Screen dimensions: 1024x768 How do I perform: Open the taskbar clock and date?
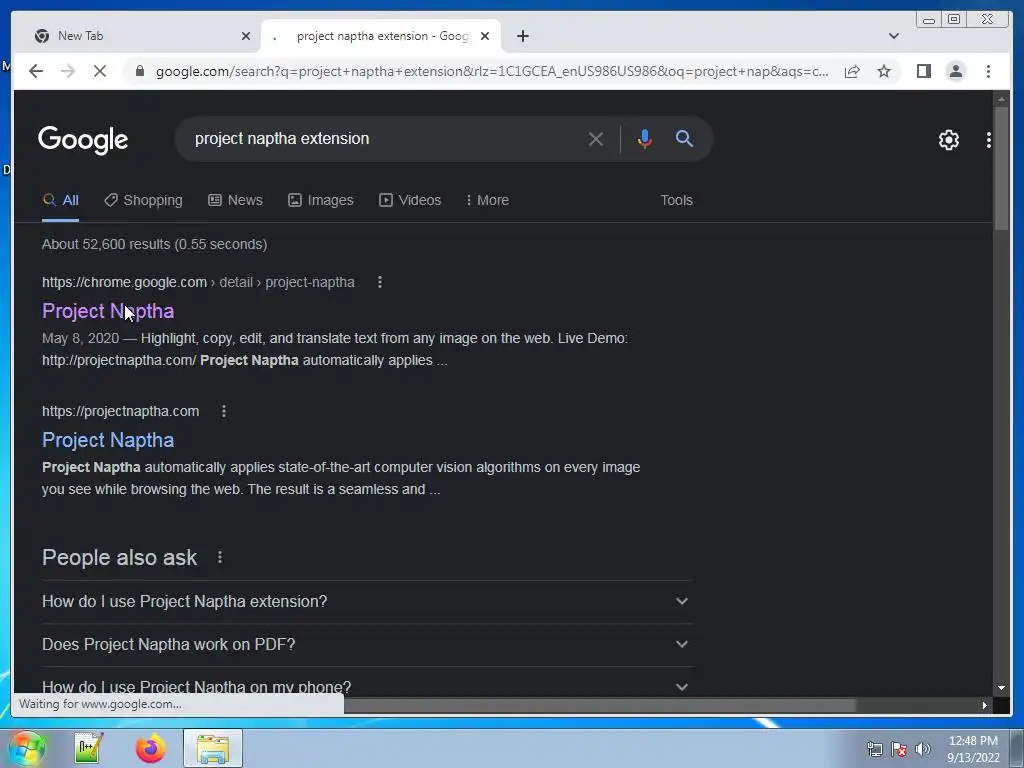(973, 749)
